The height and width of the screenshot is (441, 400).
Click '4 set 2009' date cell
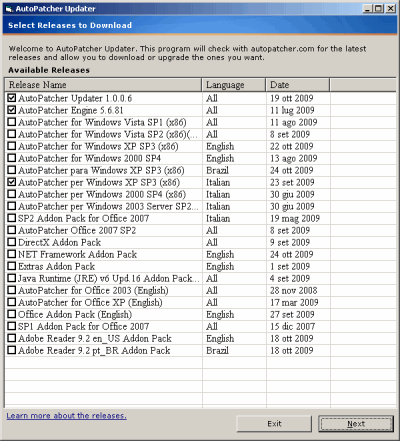pos(290,278)
